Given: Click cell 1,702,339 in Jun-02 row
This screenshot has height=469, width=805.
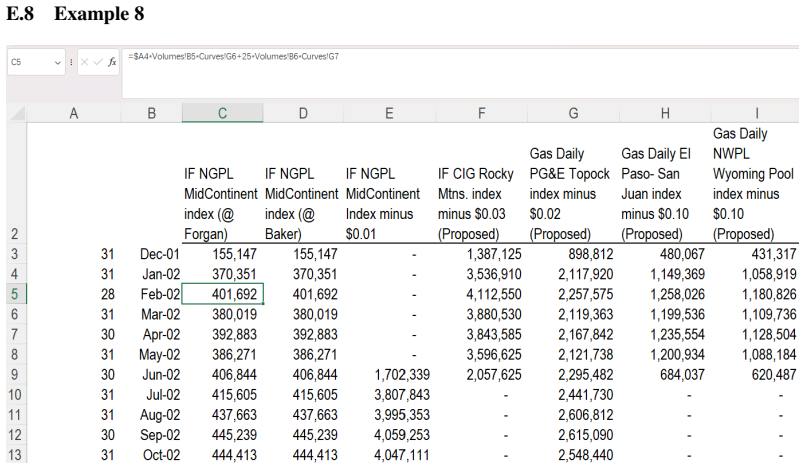Looking at the screenshot, I should tap(402, 375).
